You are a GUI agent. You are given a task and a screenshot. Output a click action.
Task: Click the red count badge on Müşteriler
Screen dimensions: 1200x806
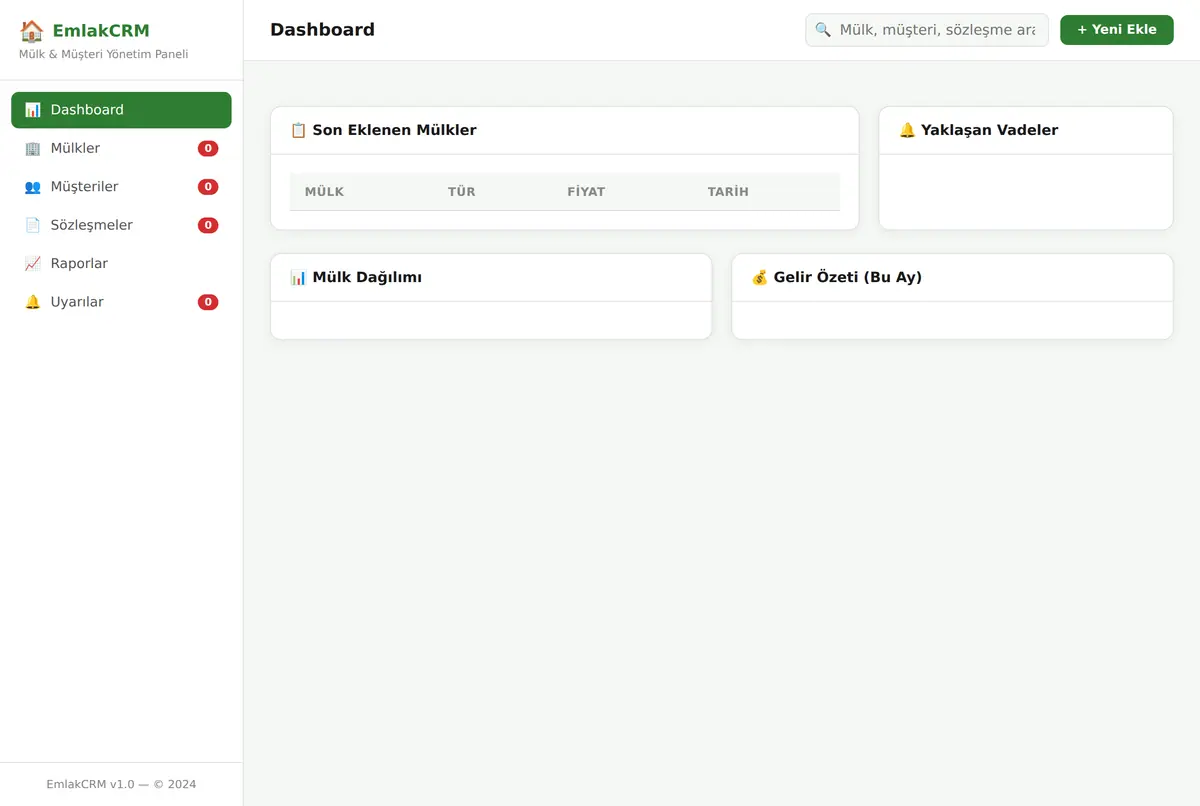tap(208, 187)
